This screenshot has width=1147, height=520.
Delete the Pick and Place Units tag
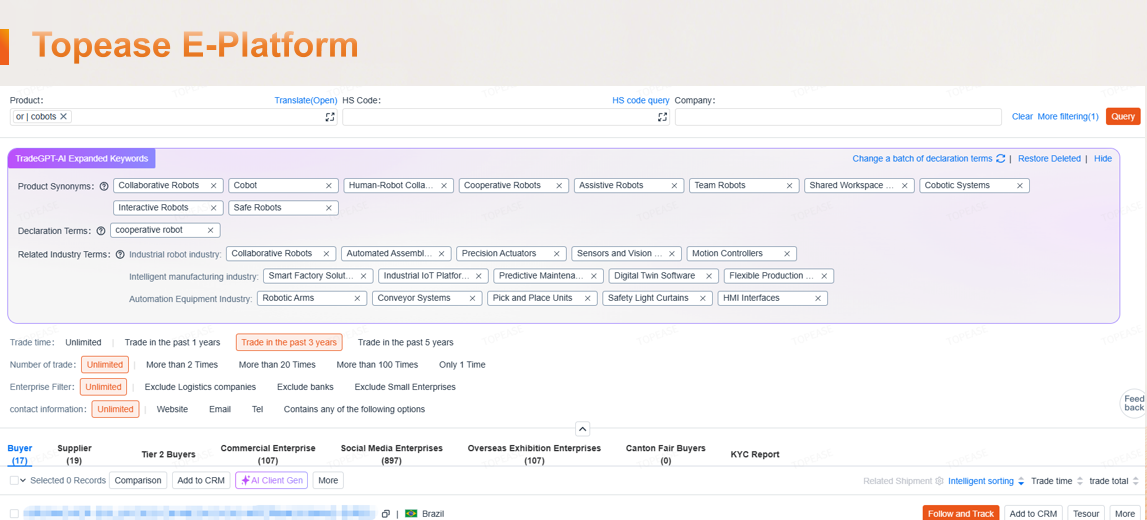coord(588,298)
